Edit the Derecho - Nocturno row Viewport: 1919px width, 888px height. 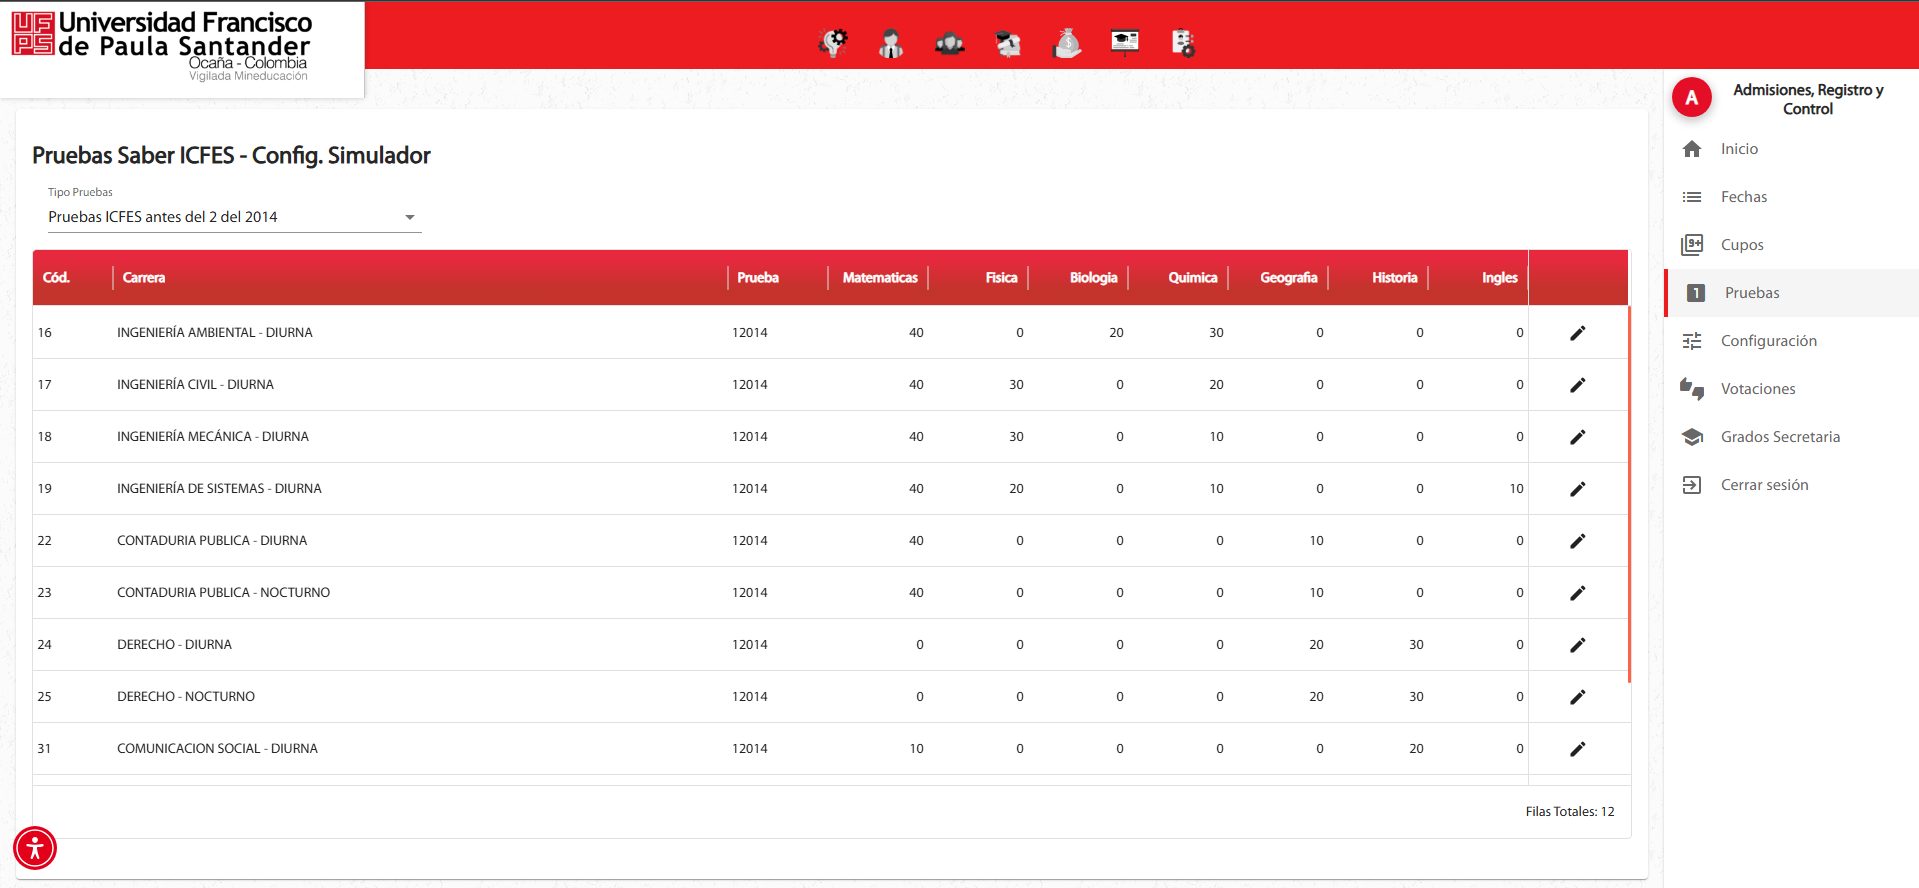tap(1577, 697)
